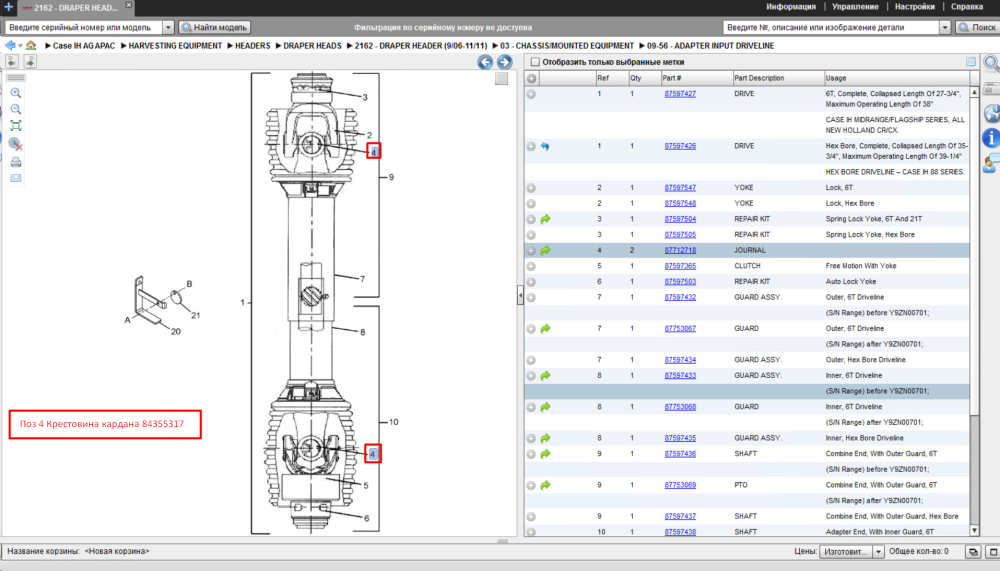Open part link 87597365

(x=680, y=266)
